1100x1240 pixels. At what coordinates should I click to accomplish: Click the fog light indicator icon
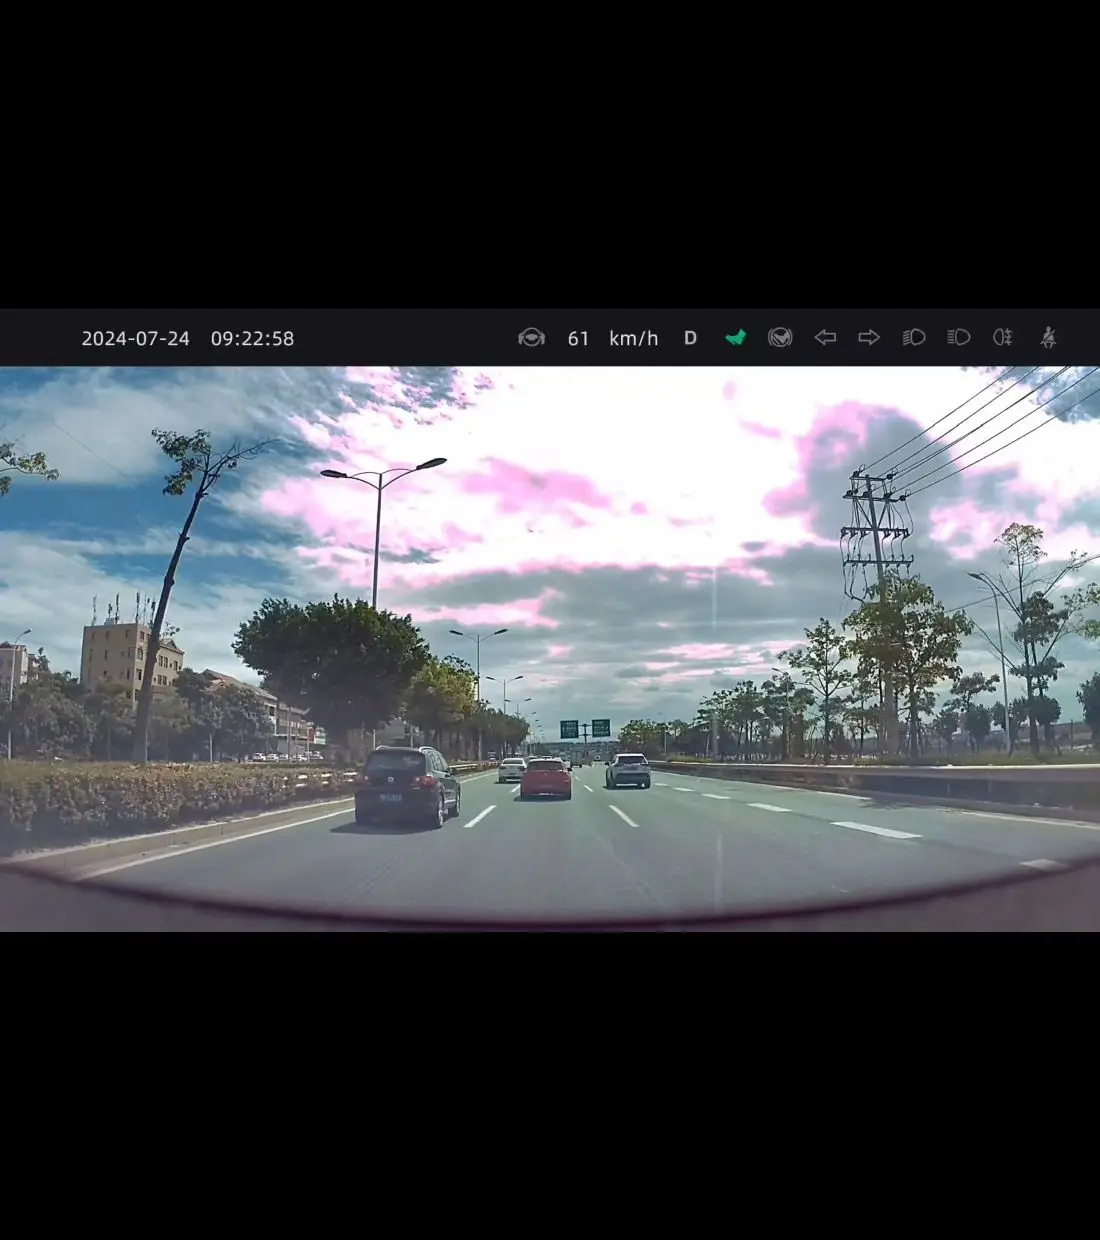(1002, 338)
